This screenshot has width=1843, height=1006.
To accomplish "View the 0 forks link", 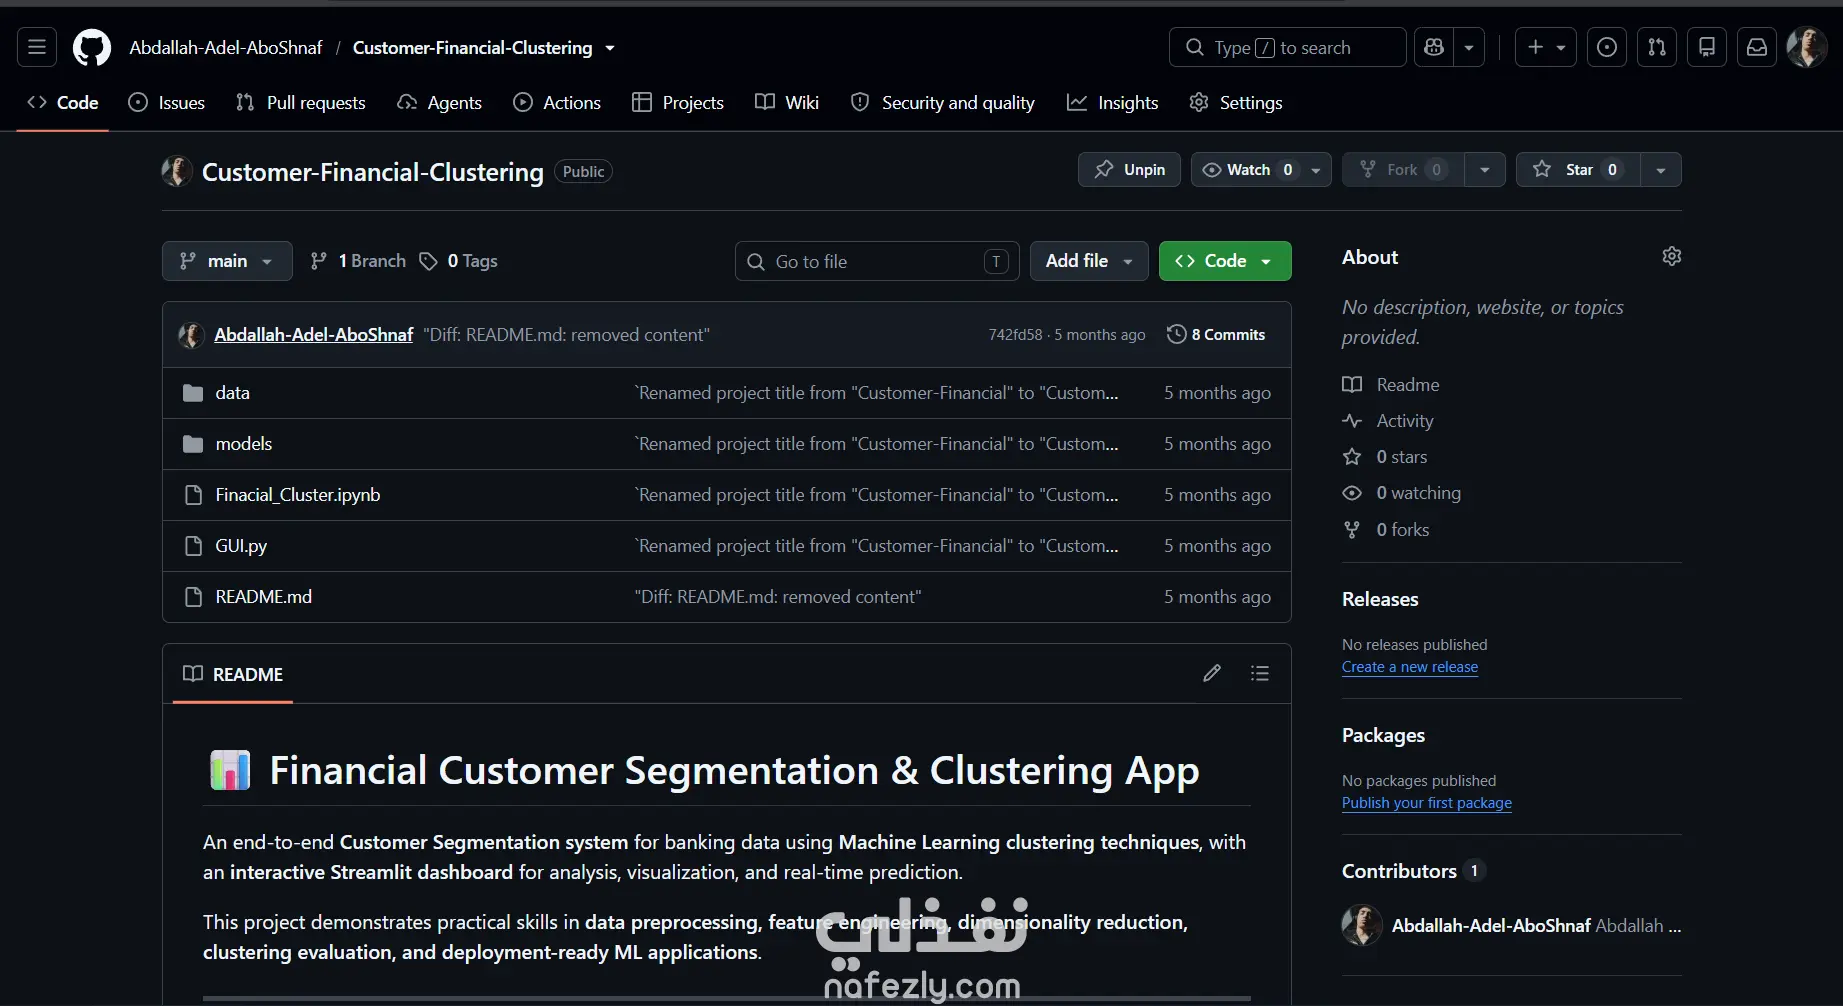I will click(1386, 530).
